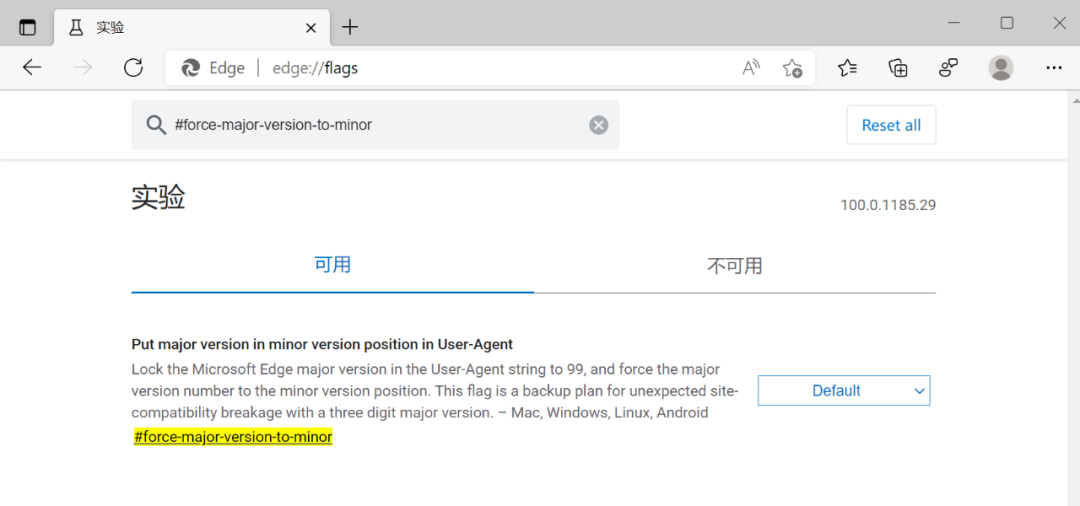The width and height of the screenshot is (1080, 506).
Task: Focus the edge://flags address bar
Action: [x=490, y=68]
